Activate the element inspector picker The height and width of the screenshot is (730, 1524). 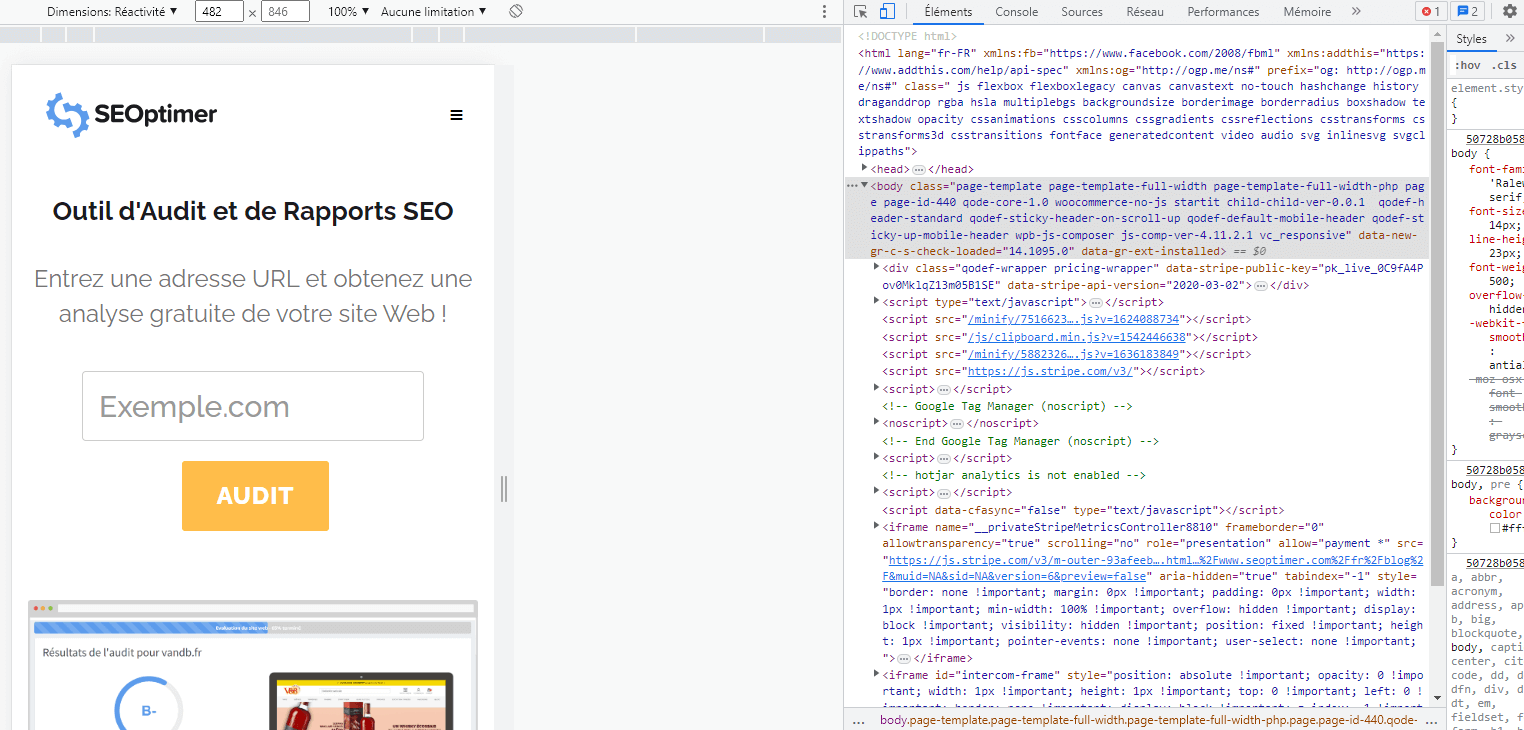pos(860,12)
